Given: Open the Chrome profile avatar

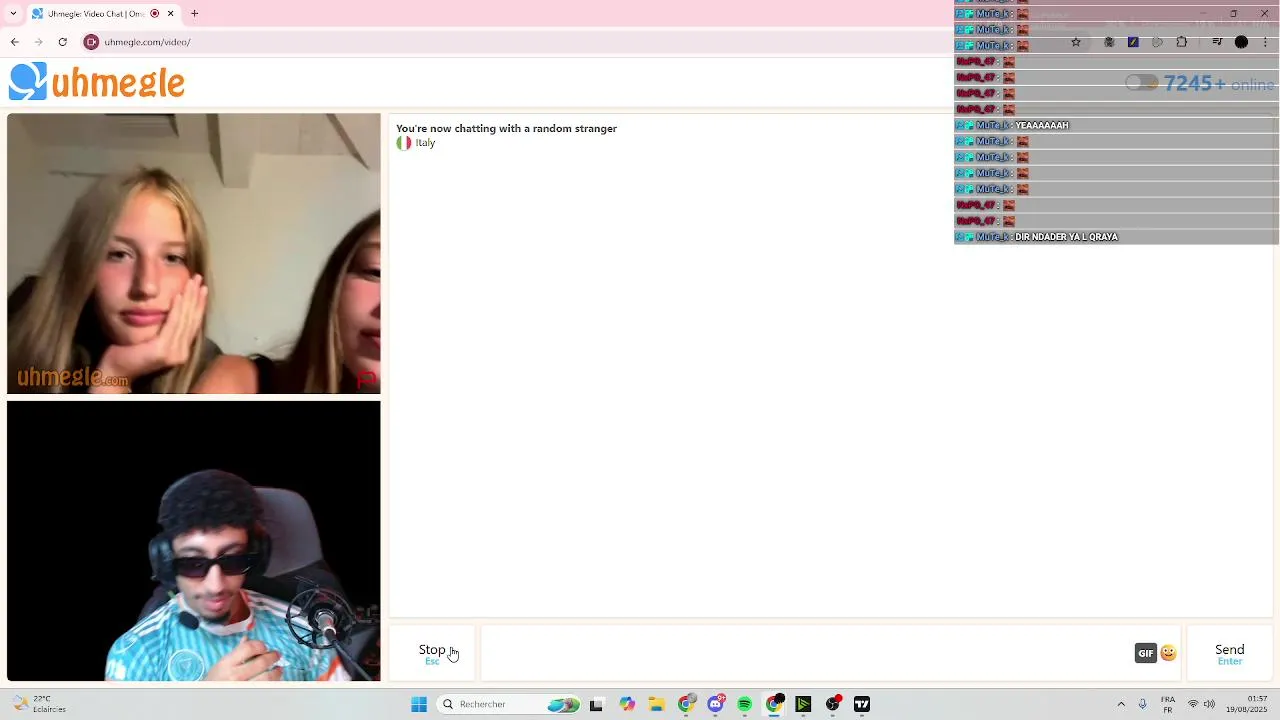Looking at the screenshot, I should (x=1241, y=42).
